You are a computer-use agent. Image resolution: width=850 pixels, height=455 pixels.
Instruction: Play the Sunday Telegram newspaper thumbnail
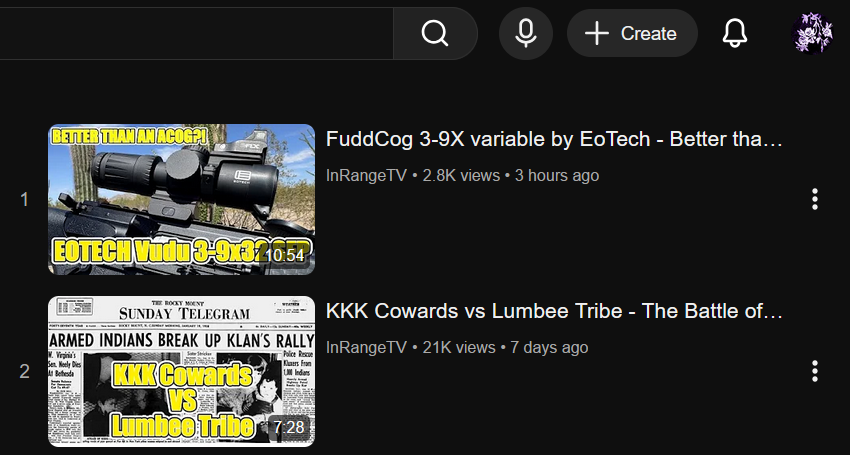pos(182,371)
